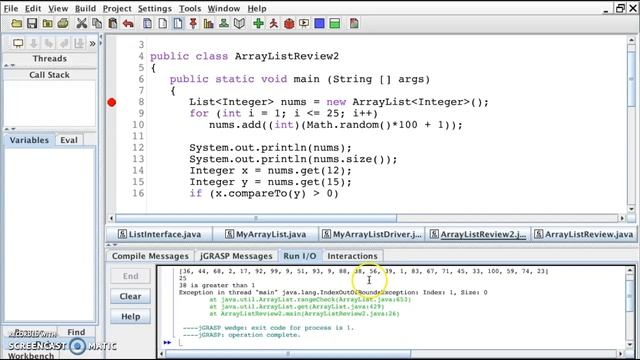Click the red pushpin toolbar icon
Image resolution: width=640 pixels, height=360 pixels.
[x=193, y=24]
